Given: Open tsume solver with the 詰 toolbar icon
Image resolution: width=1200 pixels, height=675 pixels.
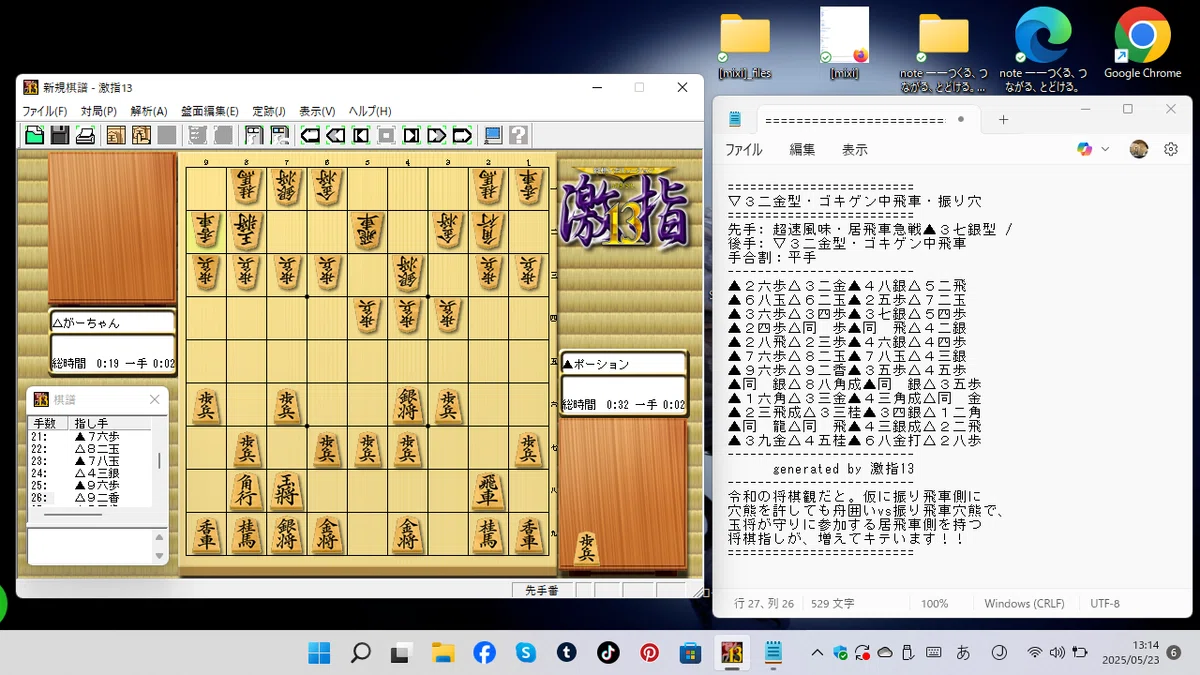Looking at the screenshot, I should coord(141,135).
